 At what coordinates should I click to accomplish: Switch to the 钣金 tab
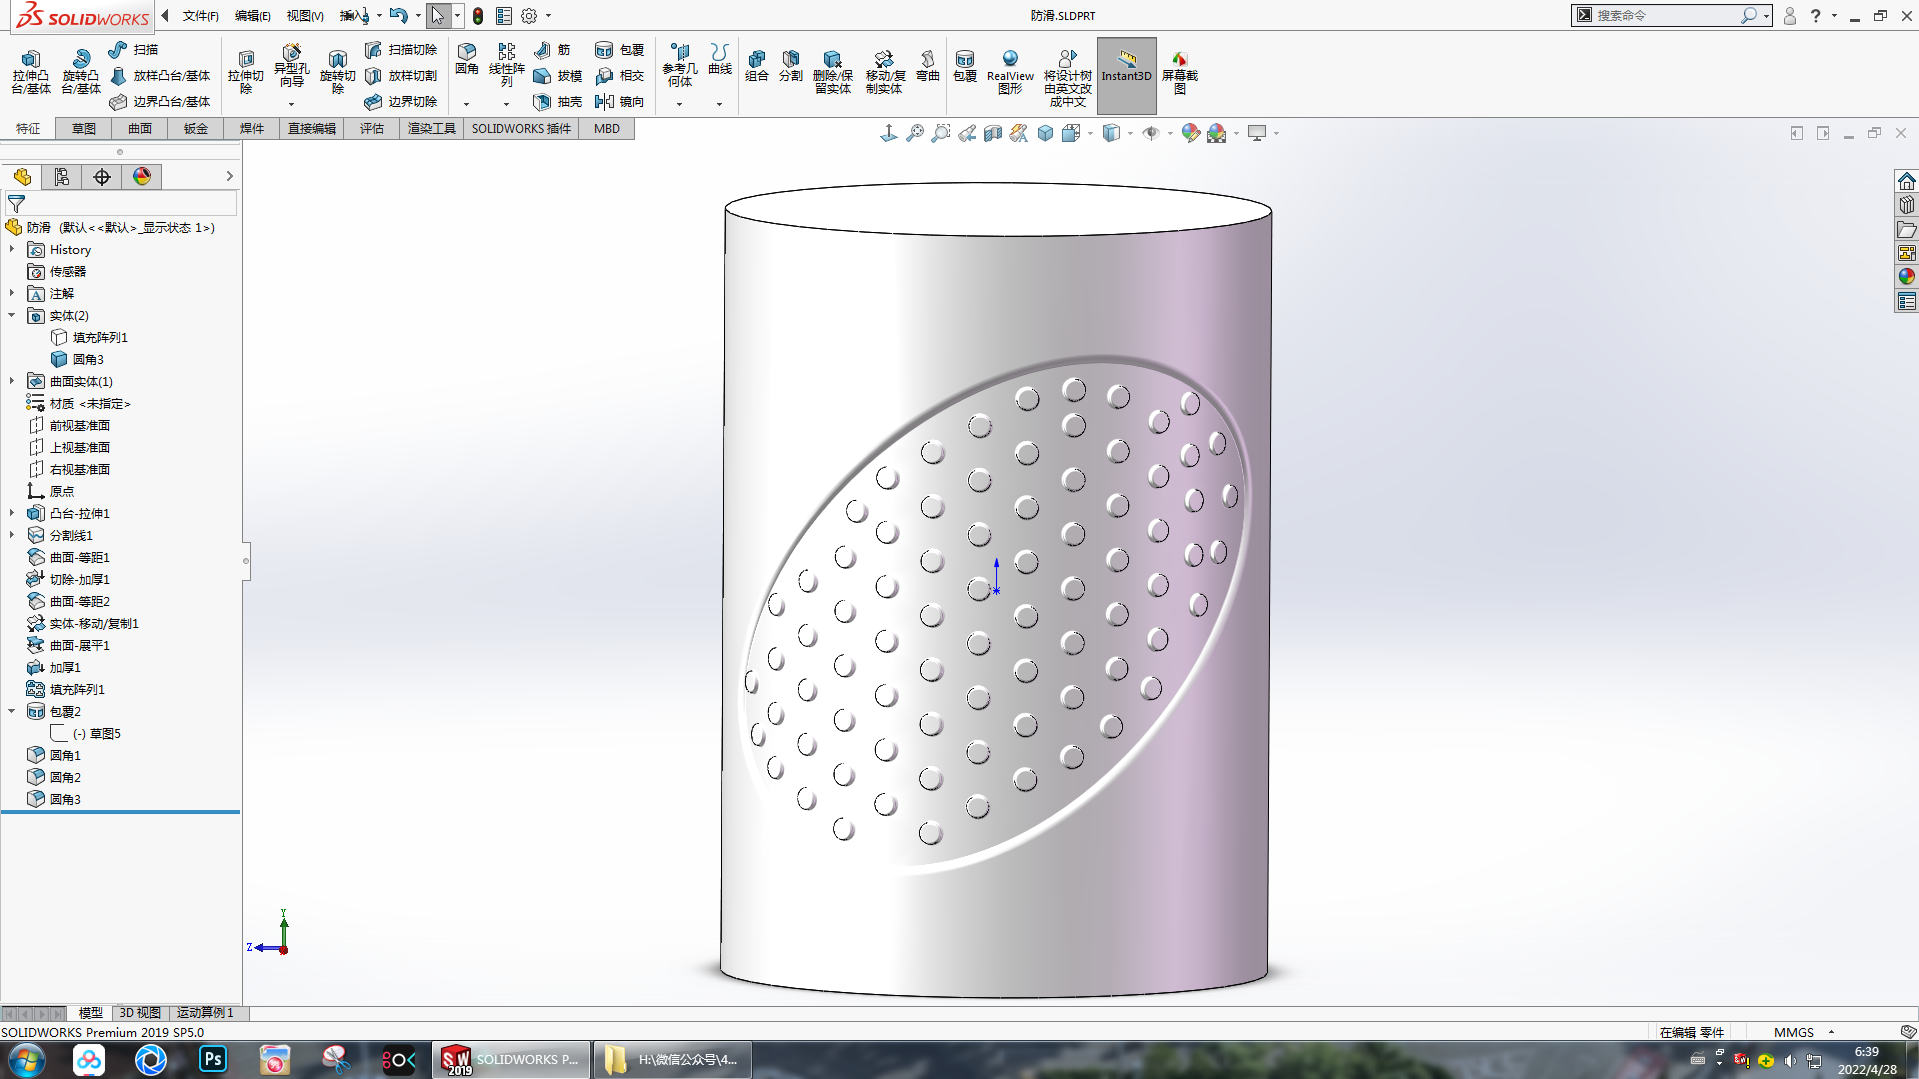coord(196,129)
